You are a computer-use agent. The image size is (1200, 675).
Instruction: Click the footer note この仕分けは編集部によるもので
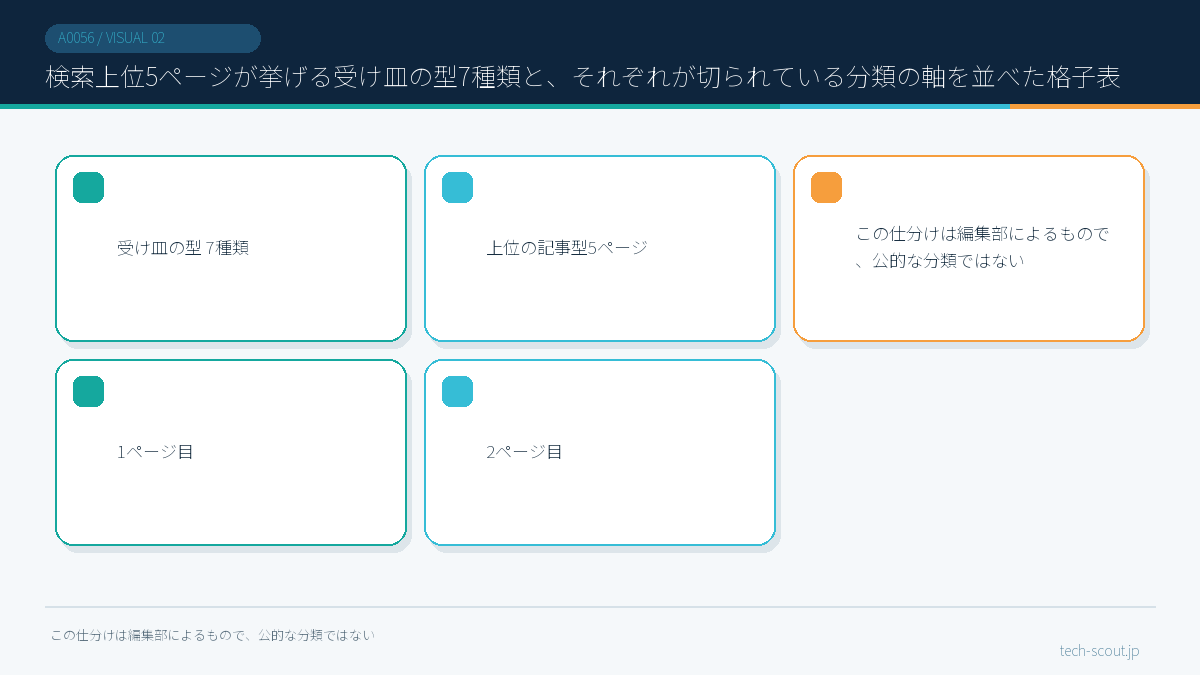coord(213,635)
